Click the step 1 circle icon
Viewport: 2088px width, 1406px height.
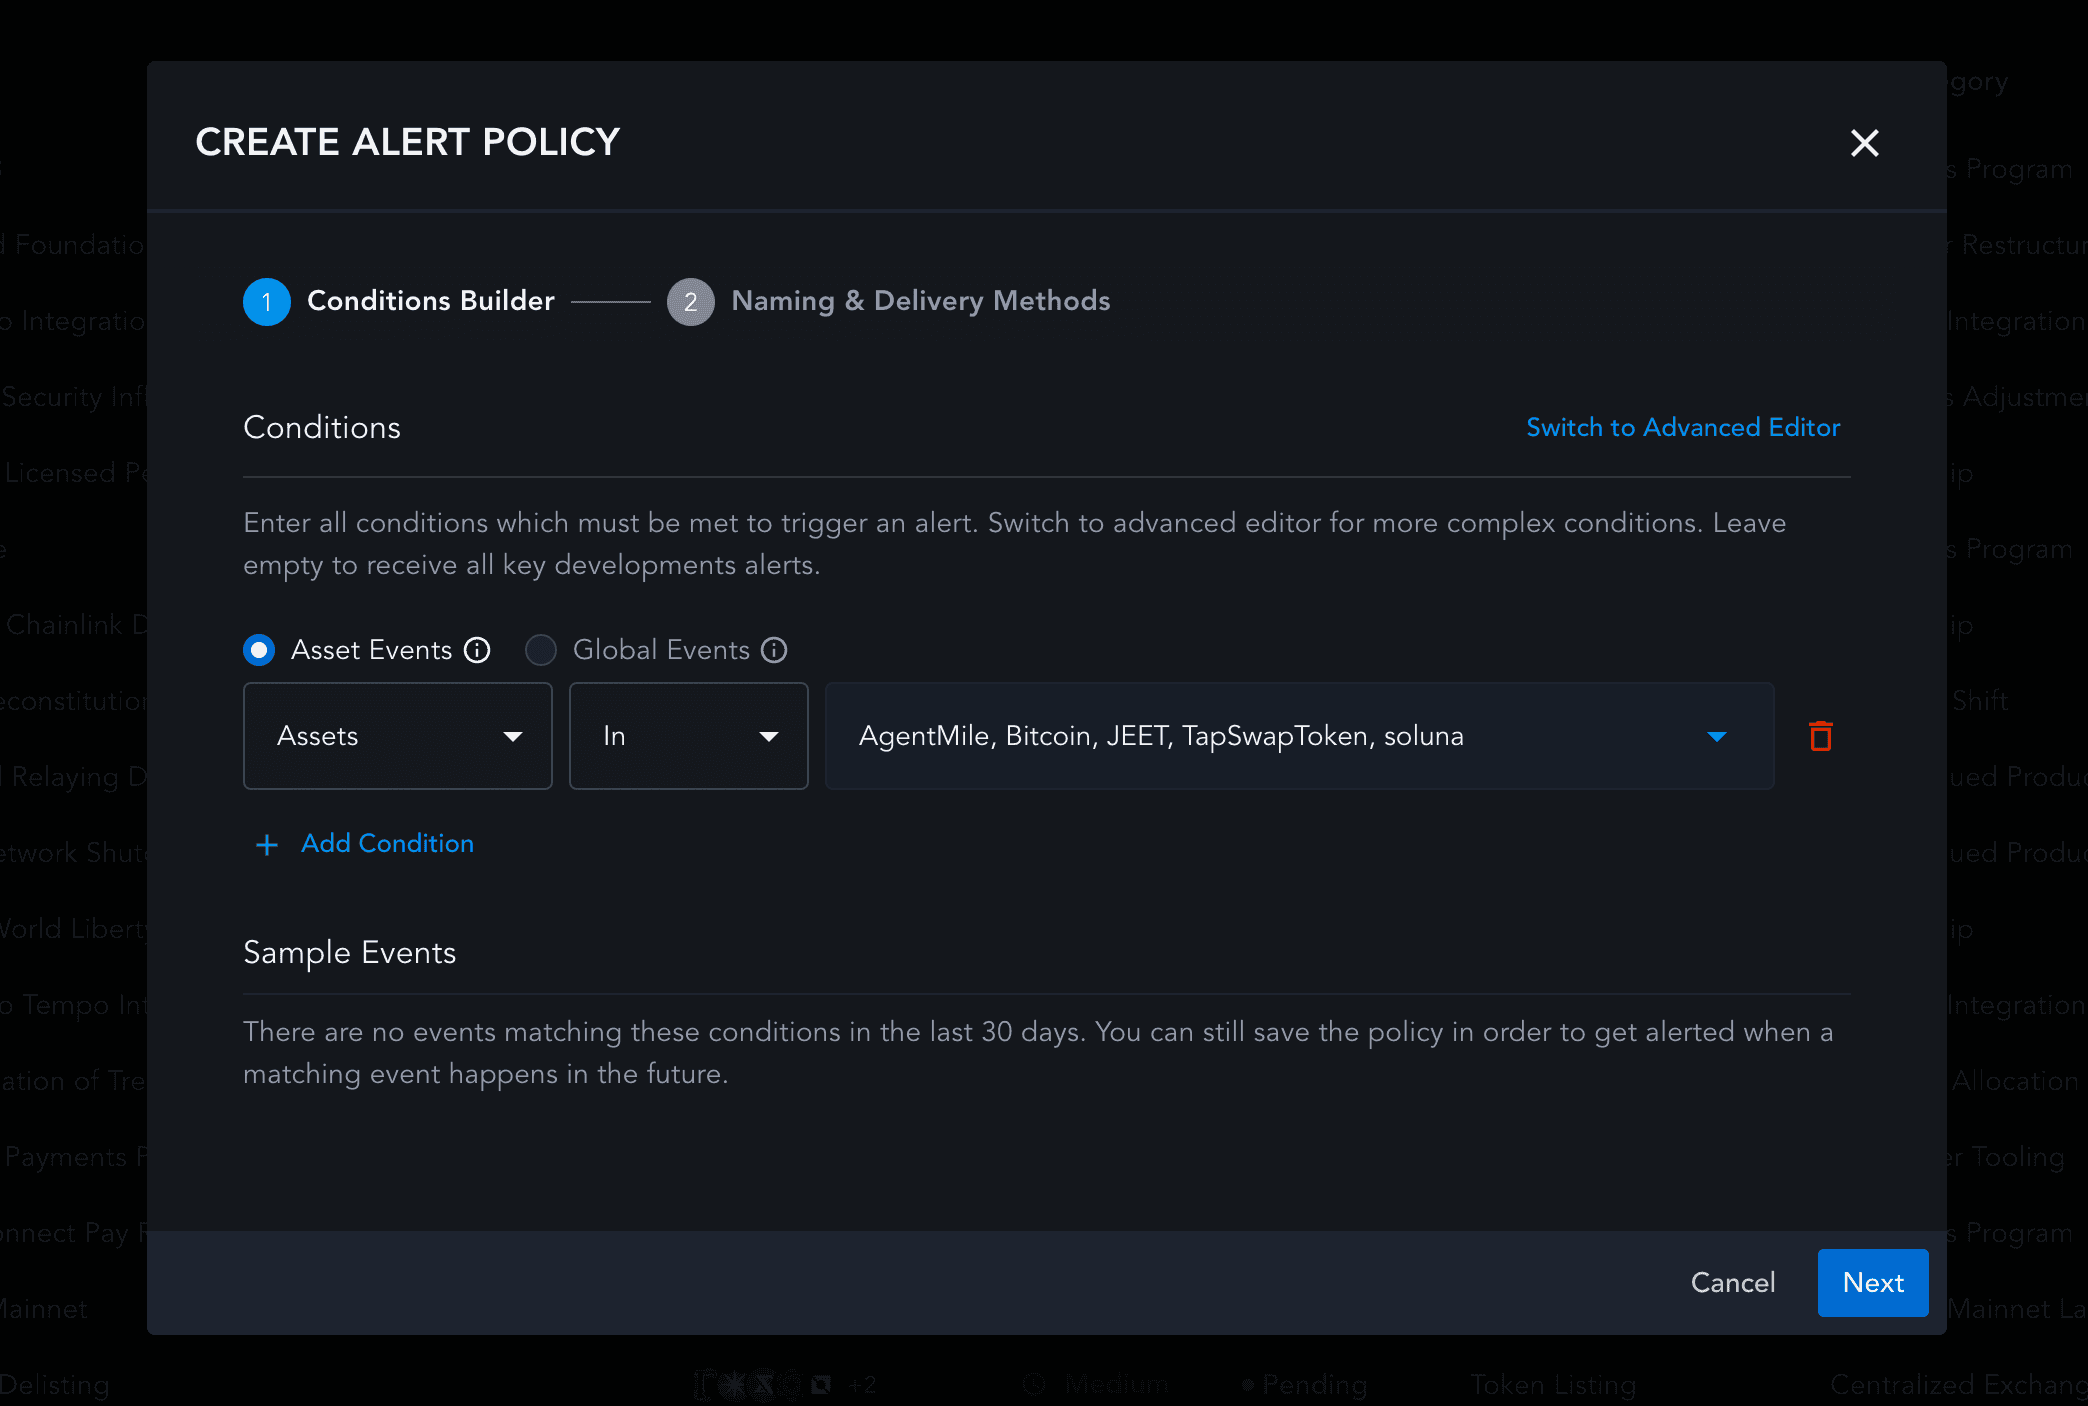click(x=267, y=301)
